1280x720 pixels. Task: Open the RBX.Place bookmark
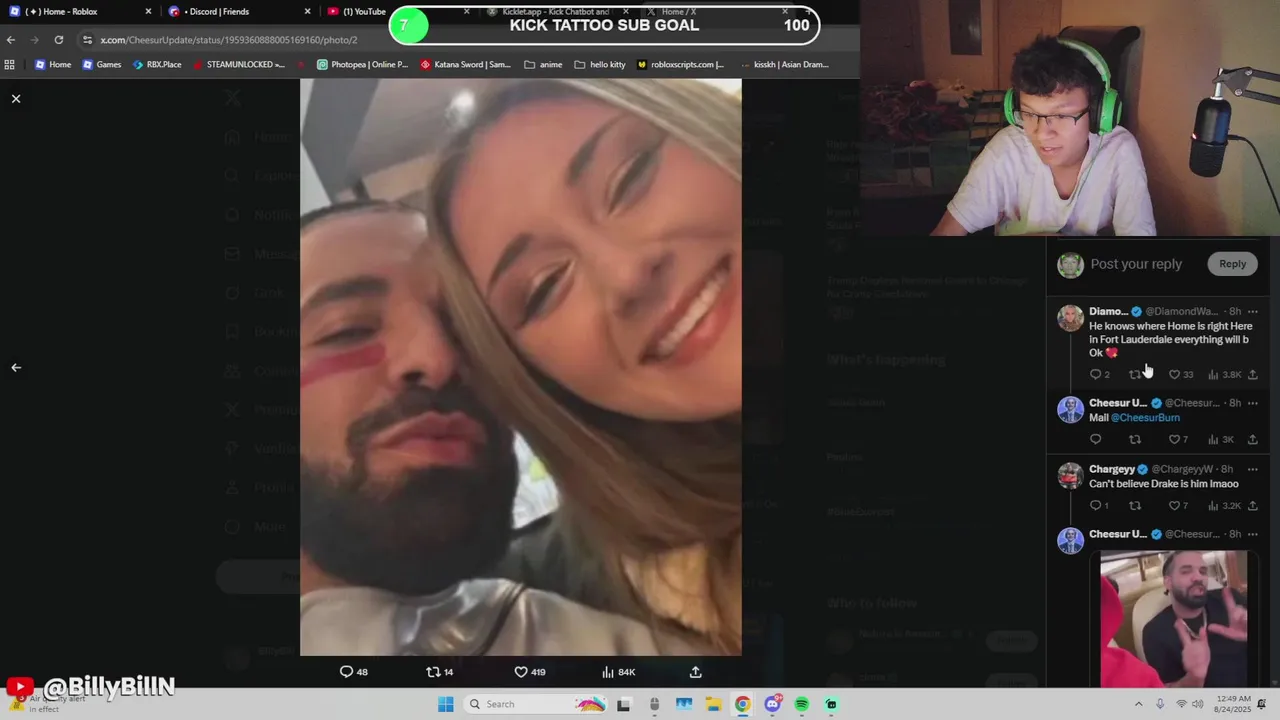pyautogui.click(x=157, y=64)
